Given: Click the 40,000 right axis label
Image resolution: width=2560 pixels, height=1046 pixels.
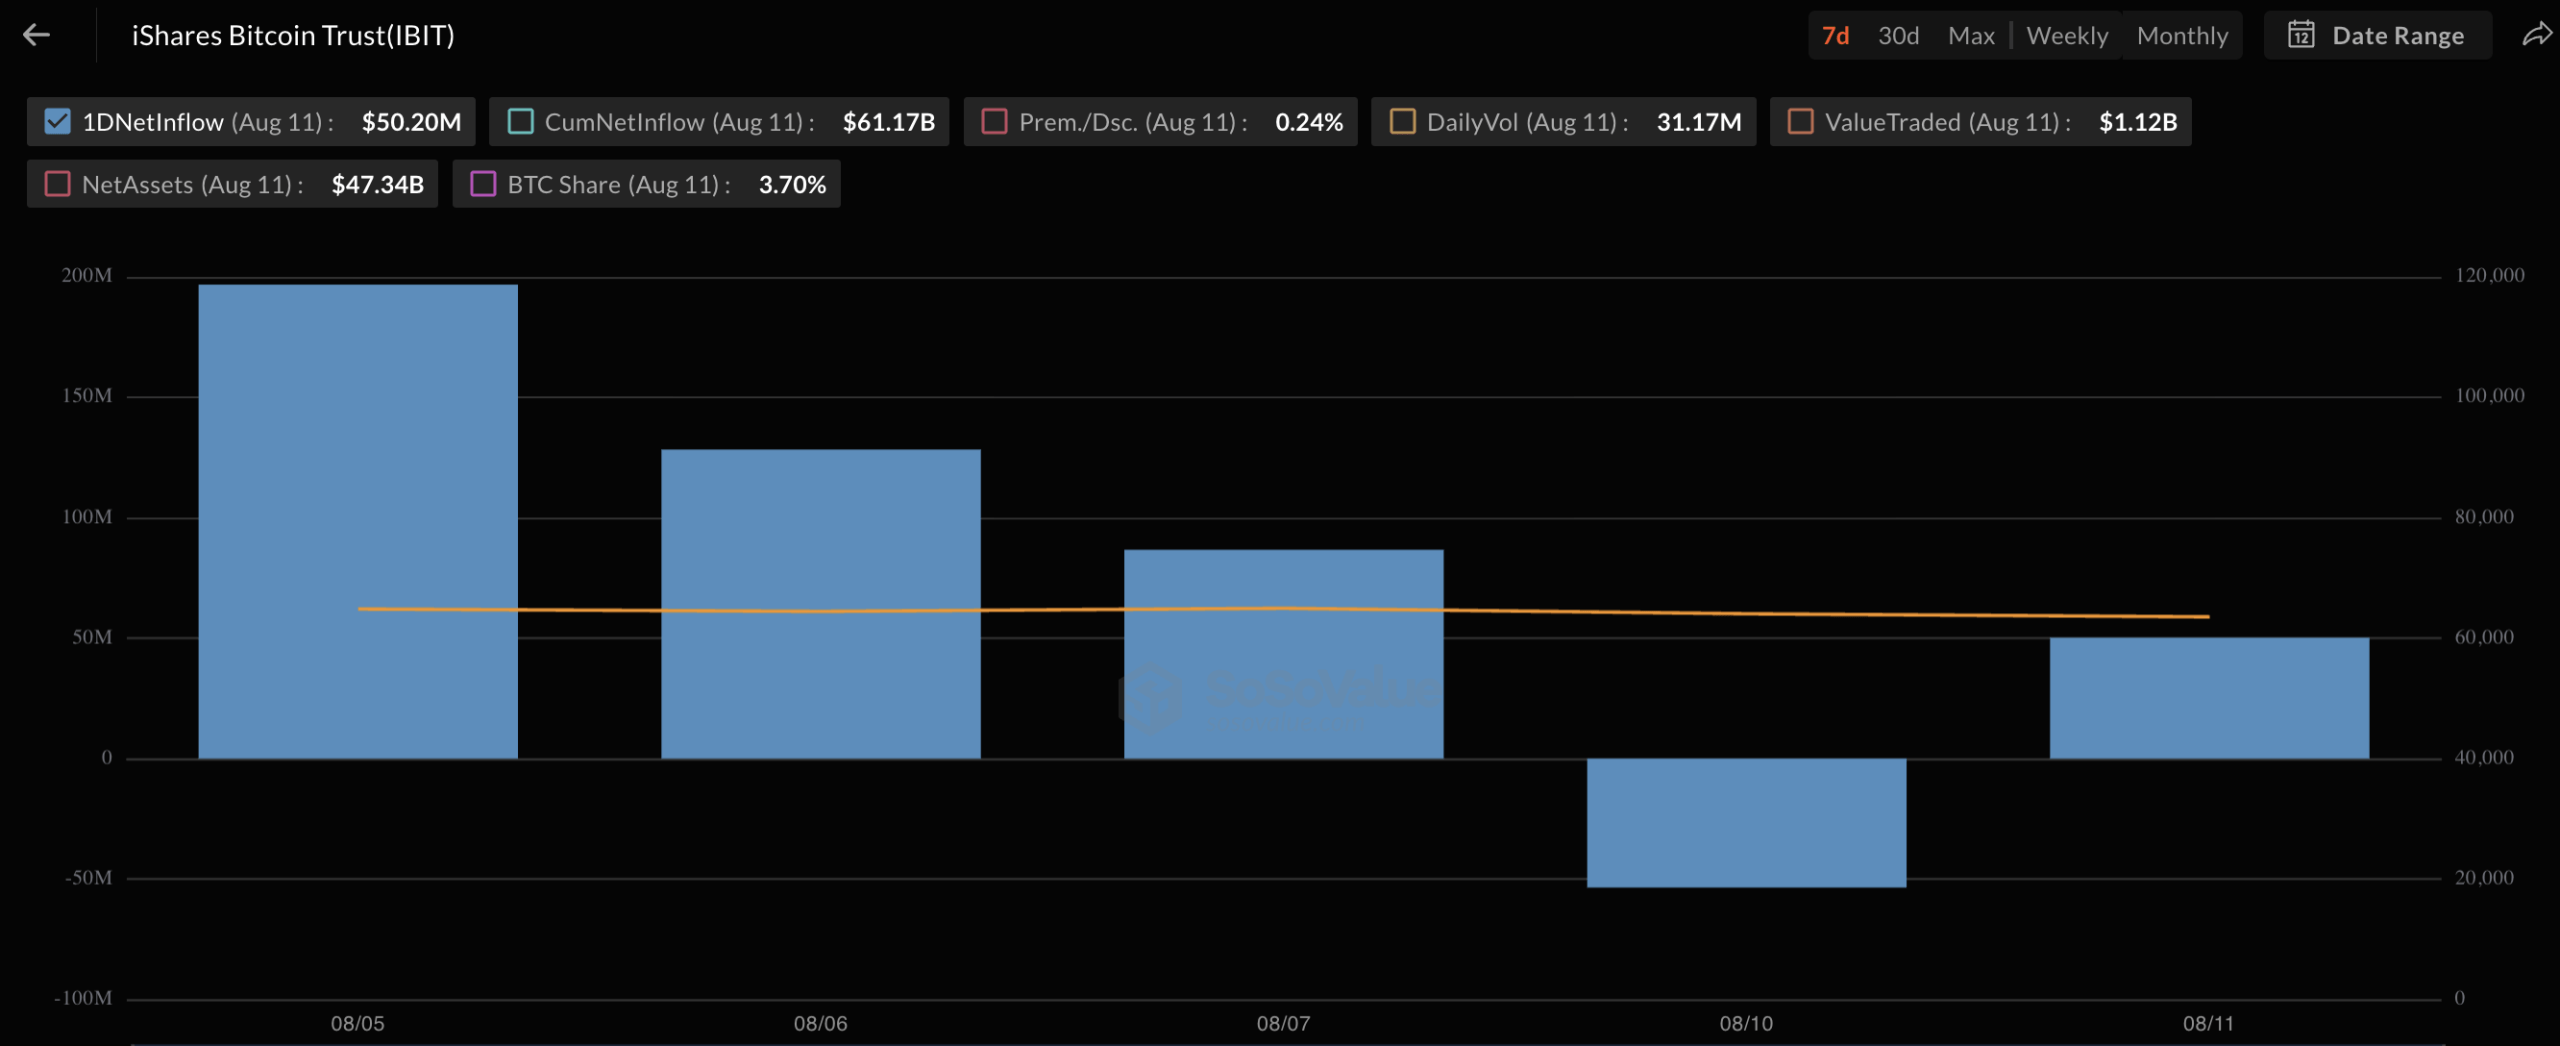Looking at the screenshot, I should (x=2484, y=758).
